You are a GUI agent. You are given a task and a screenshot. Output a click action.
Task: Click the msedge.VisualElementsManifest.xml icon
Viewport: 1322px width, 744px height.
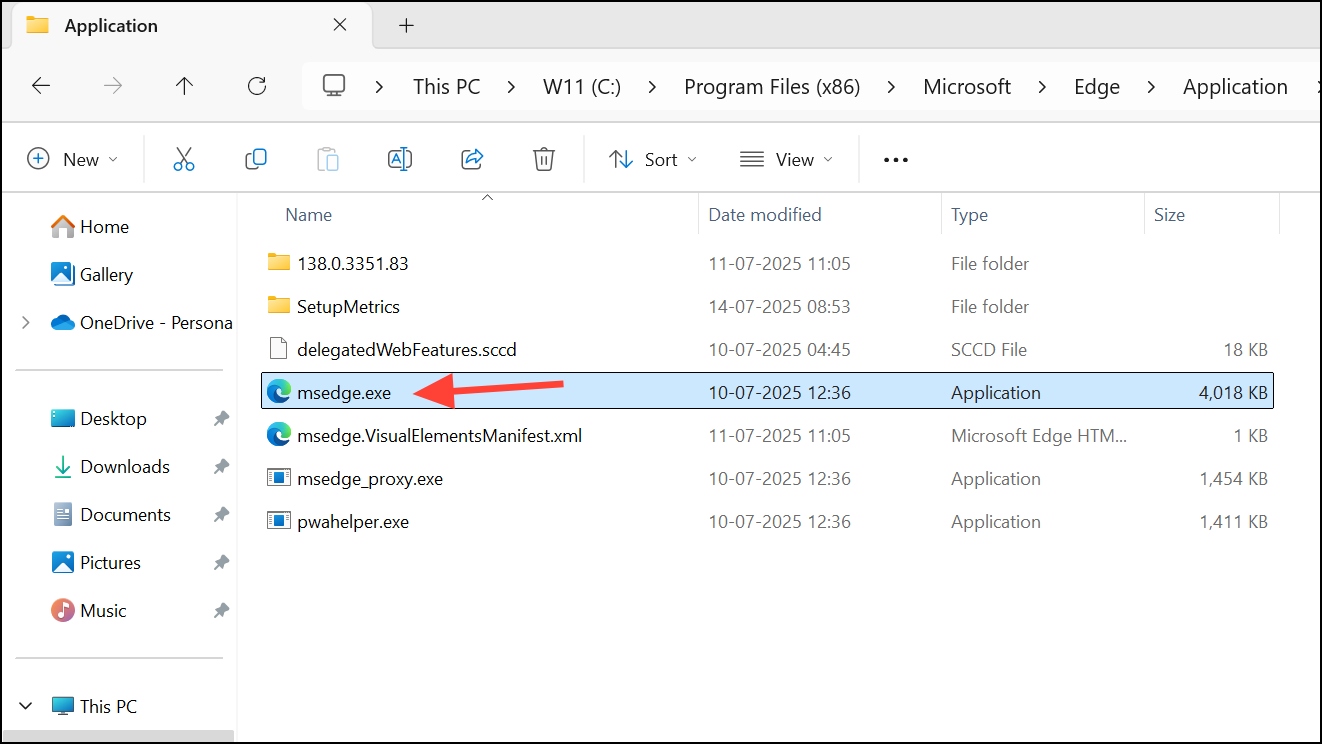coord(279,436)
